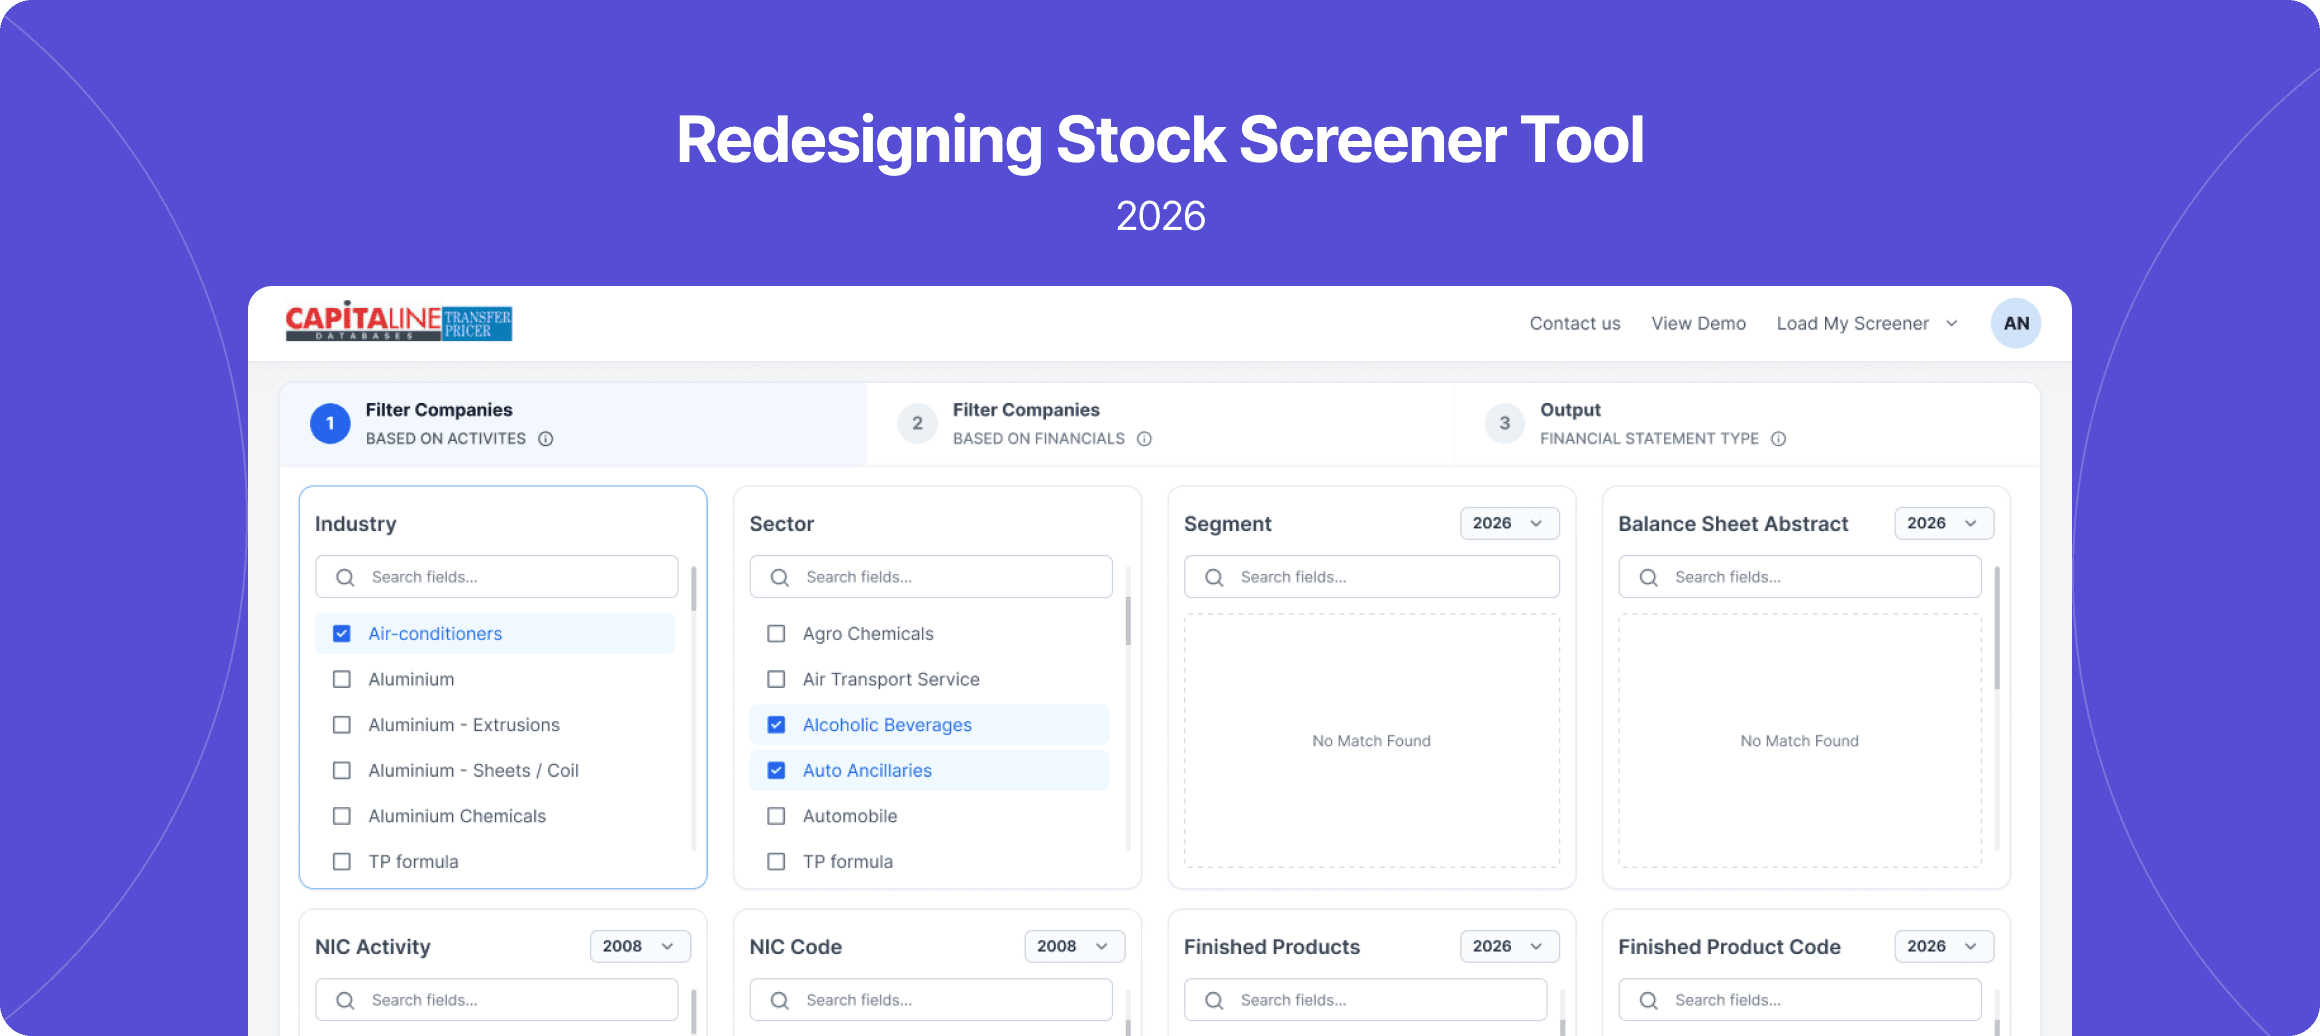Click the NIC Code search field
The image size is (2320, 1036).
pos(931,1000)
